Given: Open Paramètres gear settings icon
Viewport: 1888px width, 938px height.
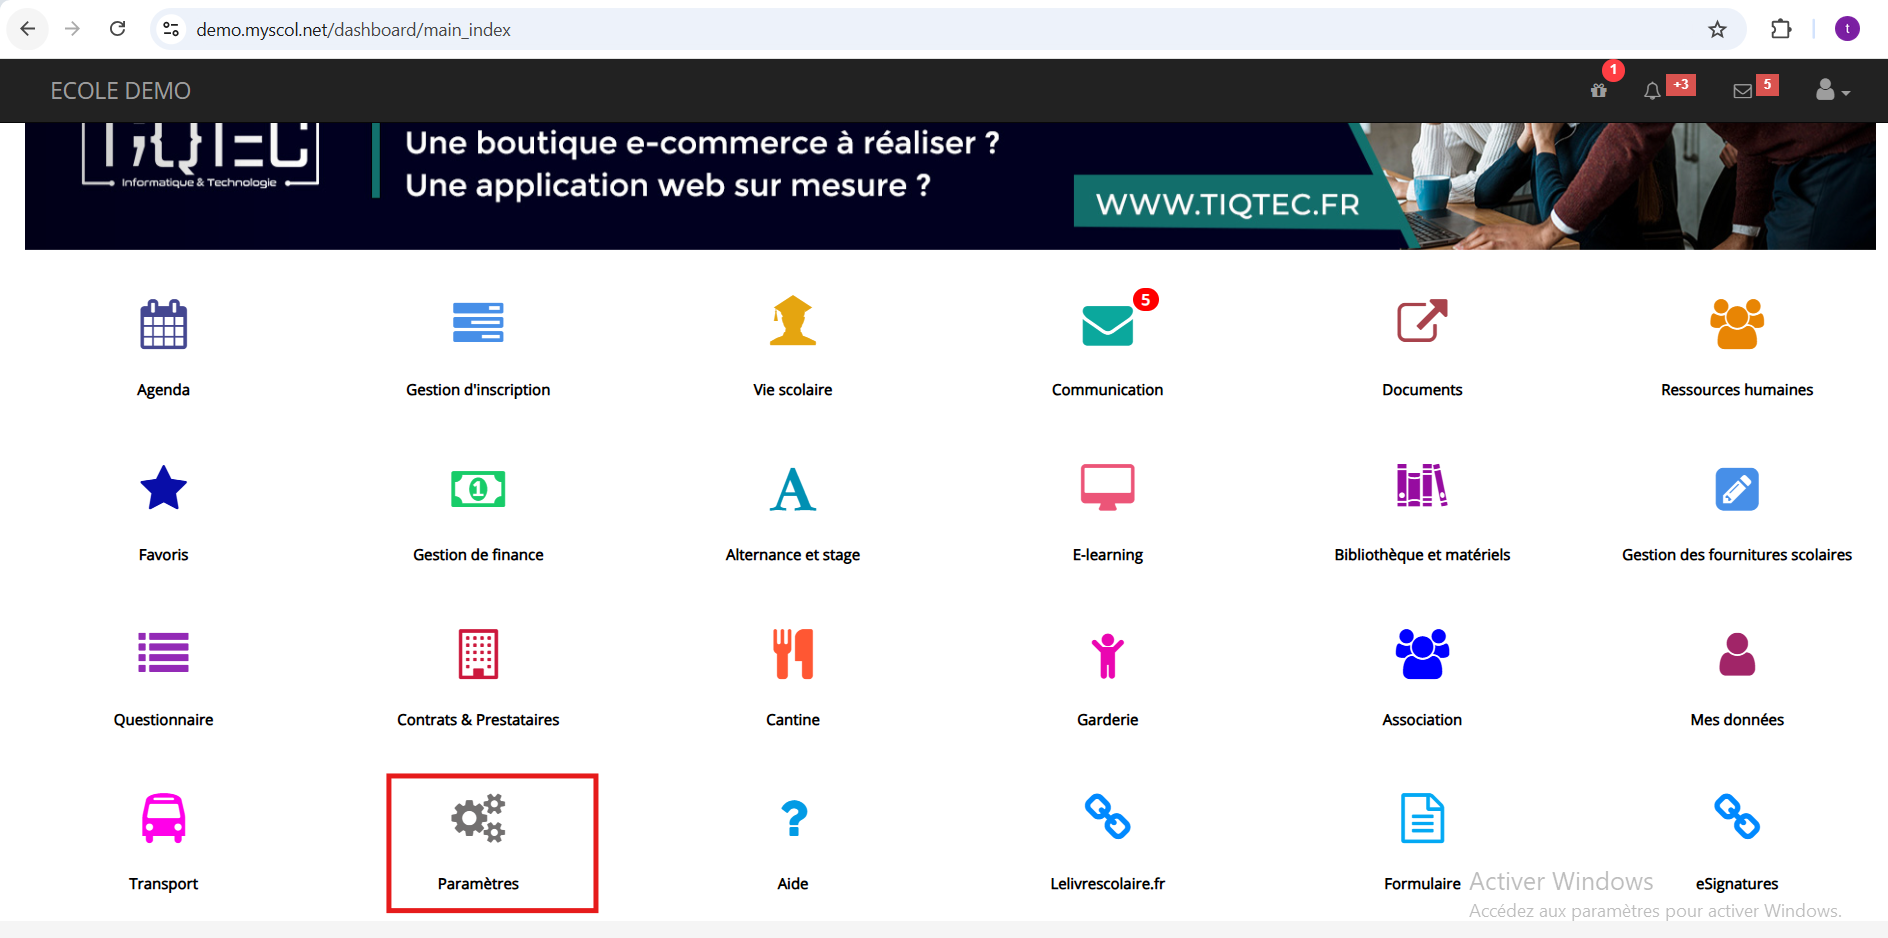Looking at the screenshot, I should click(478, 819).
